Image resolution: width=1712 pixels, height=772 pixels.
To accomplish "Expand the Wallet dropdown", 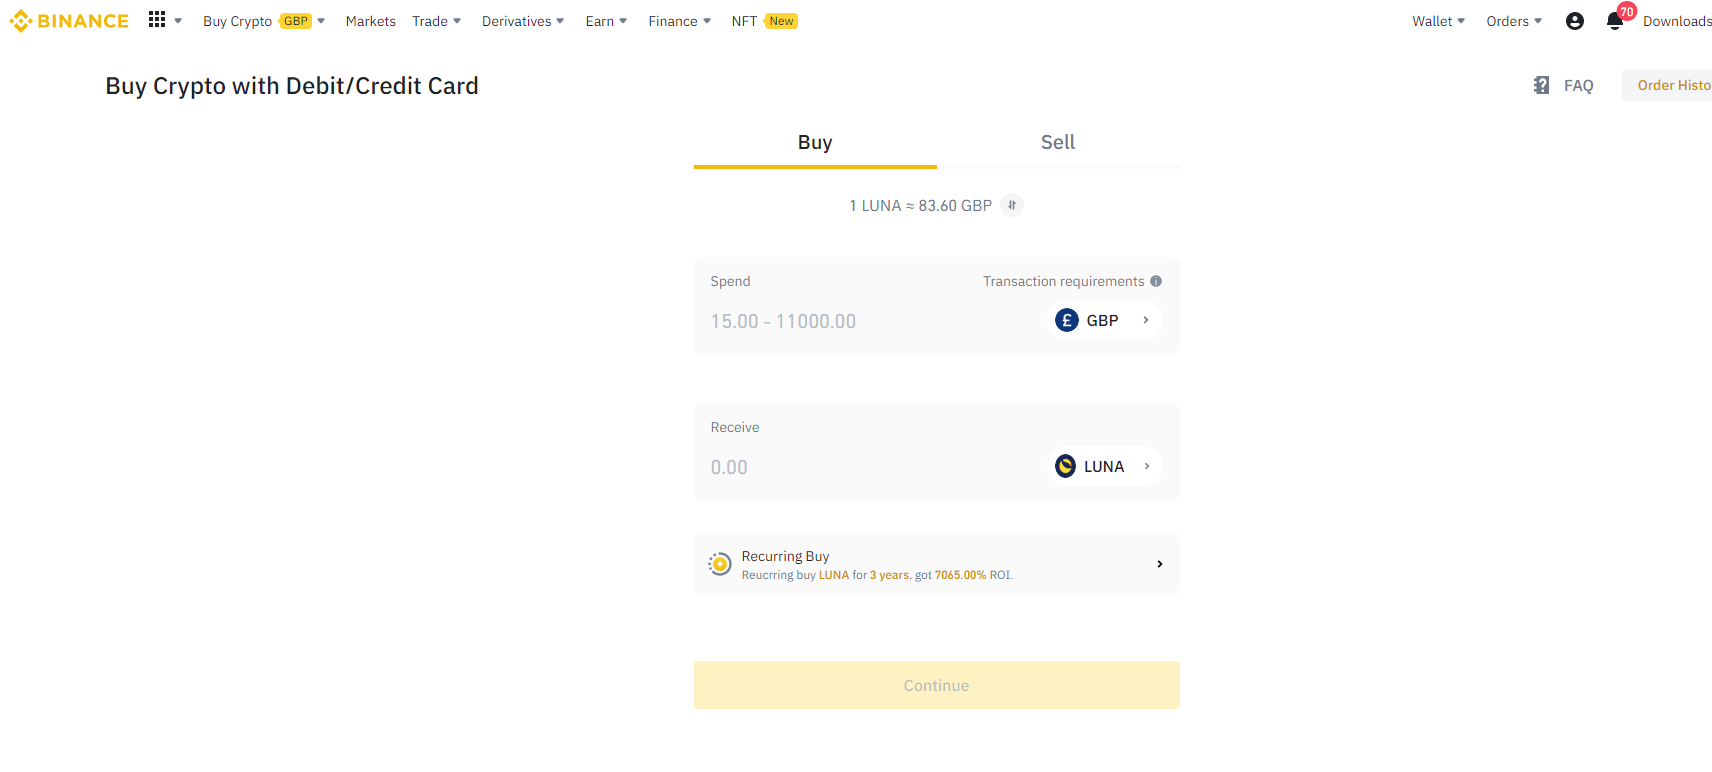I will tap(1438, 21).
